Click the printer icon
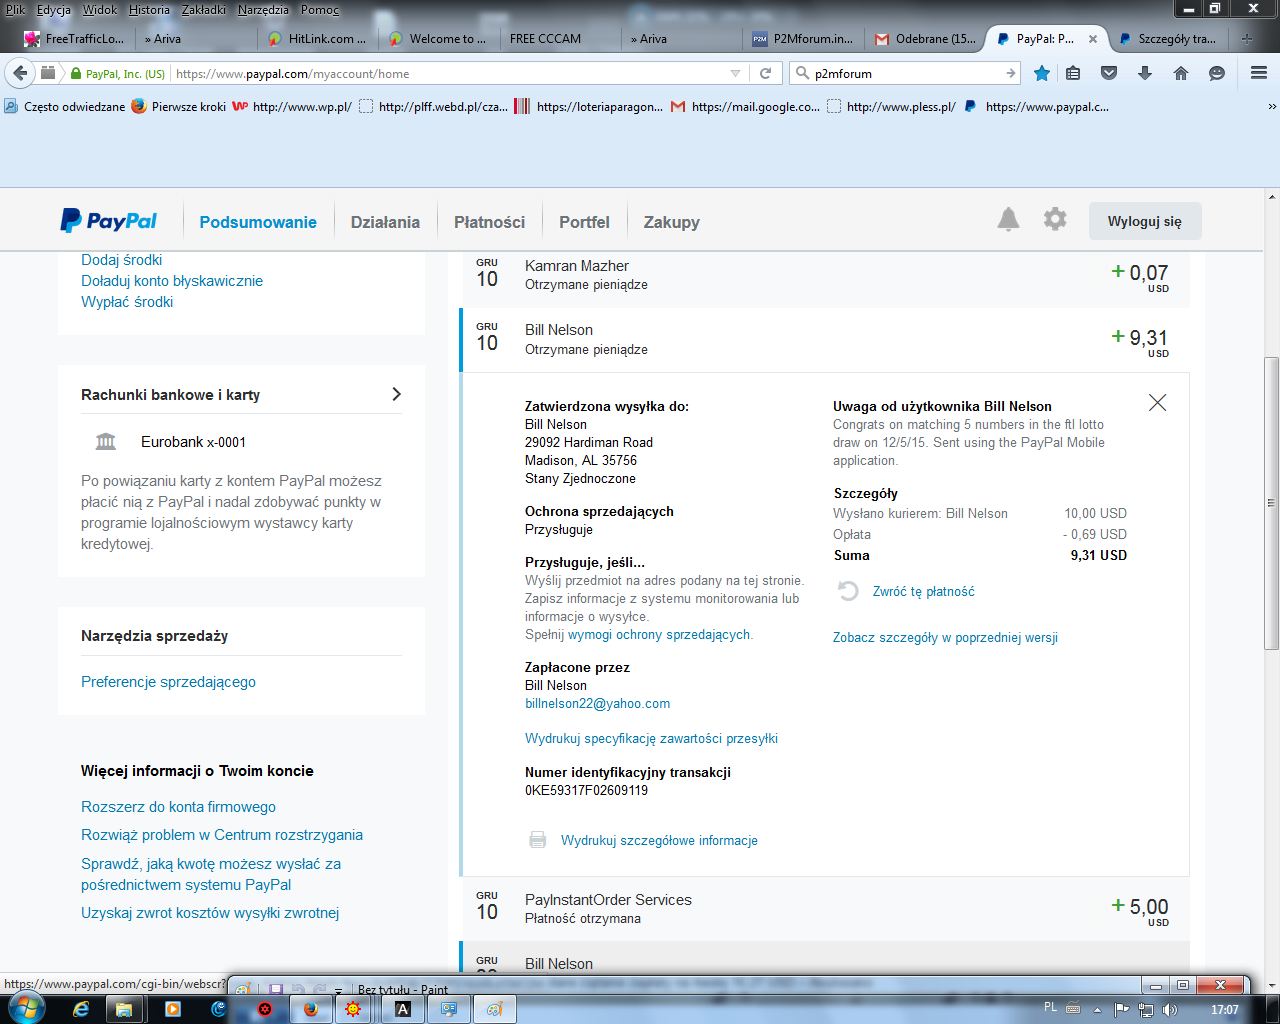The width and height of the screenshot is (1280, 1024). (x=537, y=840)
